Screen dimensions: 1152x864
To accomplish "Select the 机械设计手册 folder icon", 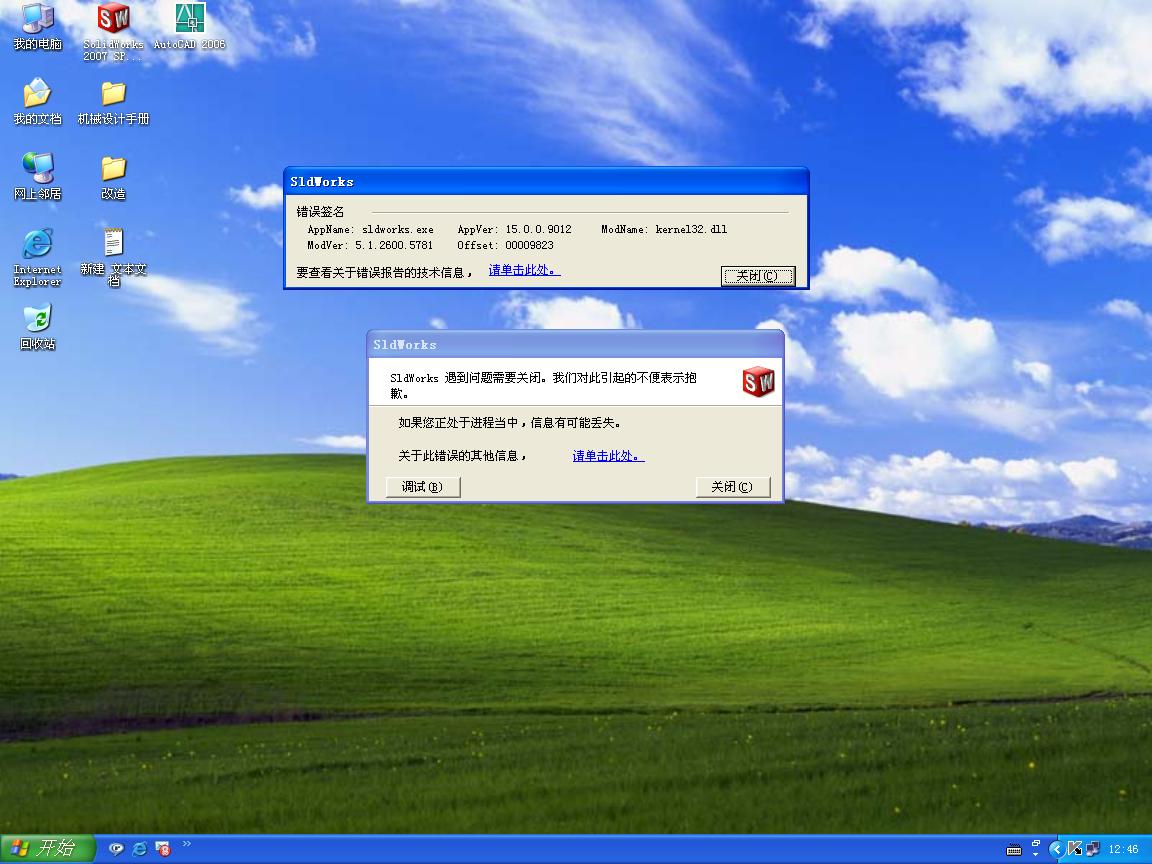I will click(113, 102).
